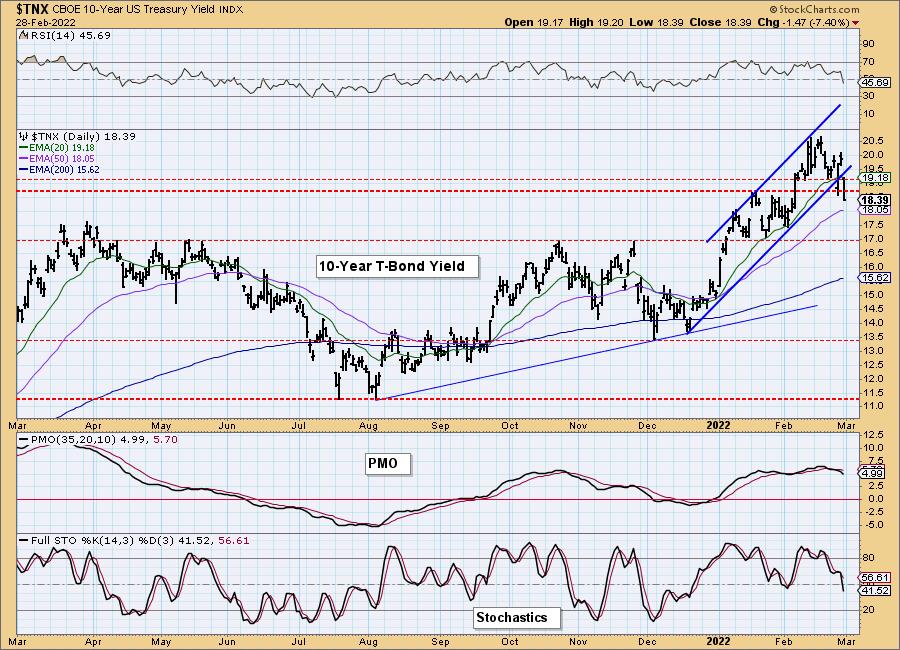Click the PMO annotation box
This screenshot has width=900, height=650.
[x=388, y=463]
